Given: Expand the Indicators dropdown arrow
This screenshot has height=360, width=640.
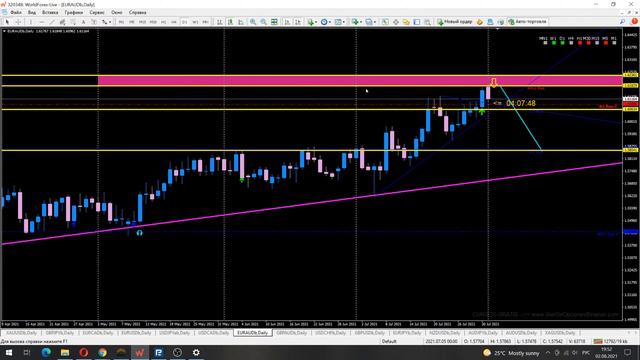Looking at the screenshot, I should (316, 22).
